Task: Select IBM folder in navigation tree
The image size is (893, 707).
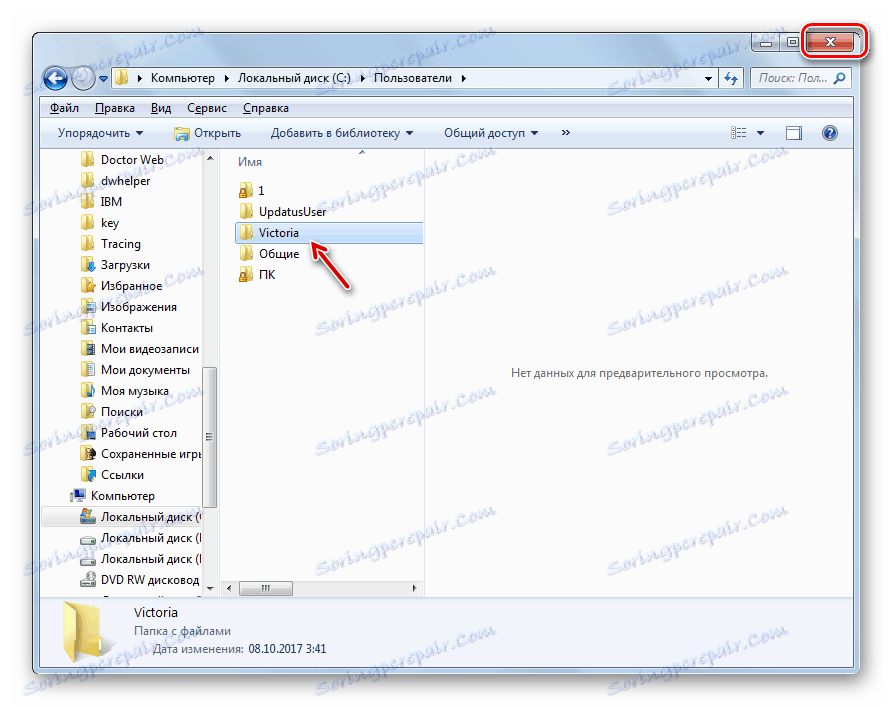Action: pyautogui.click(x=110, y=202)
